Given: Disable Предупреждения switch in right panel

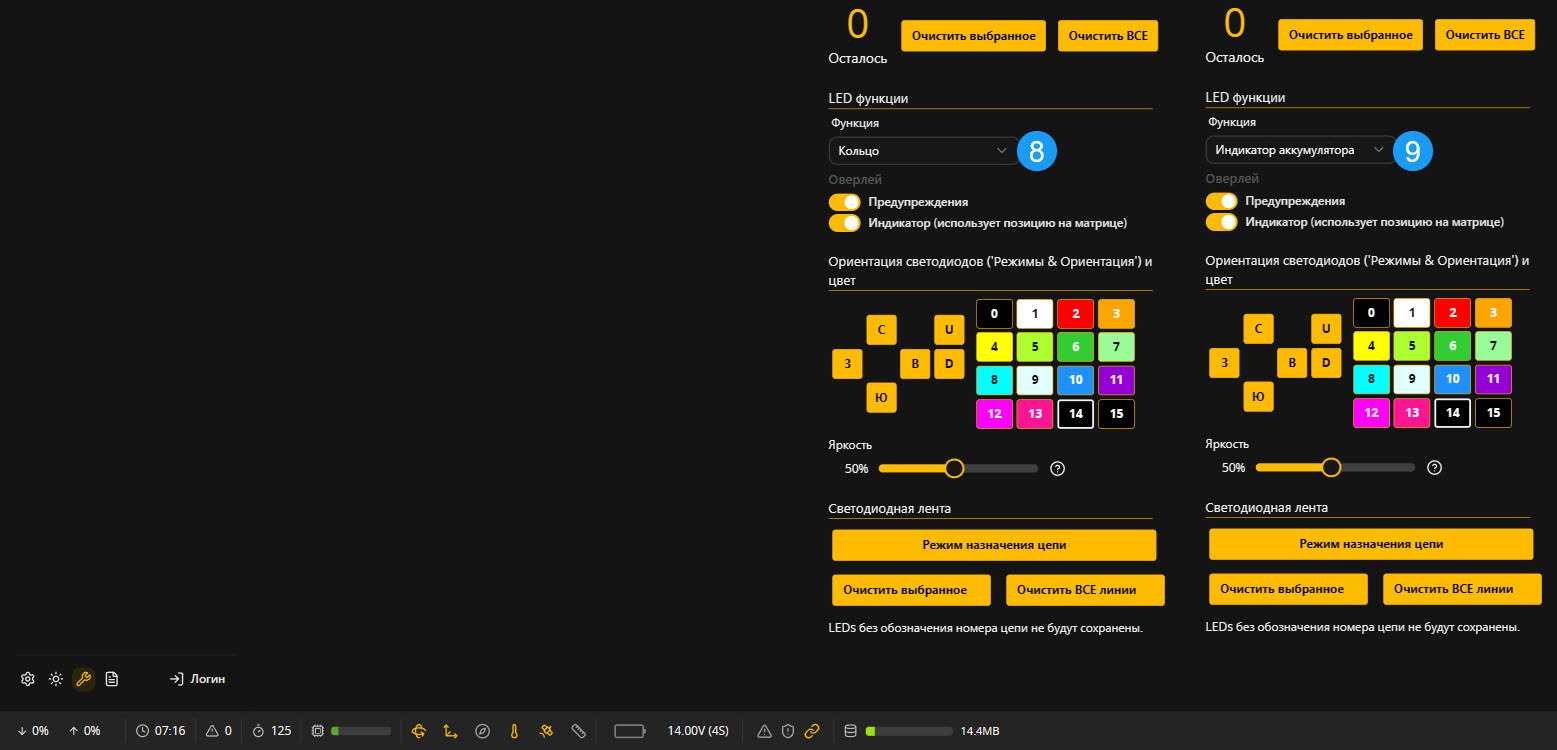Looking at the screenshot, I should (x=1222, y=202).
